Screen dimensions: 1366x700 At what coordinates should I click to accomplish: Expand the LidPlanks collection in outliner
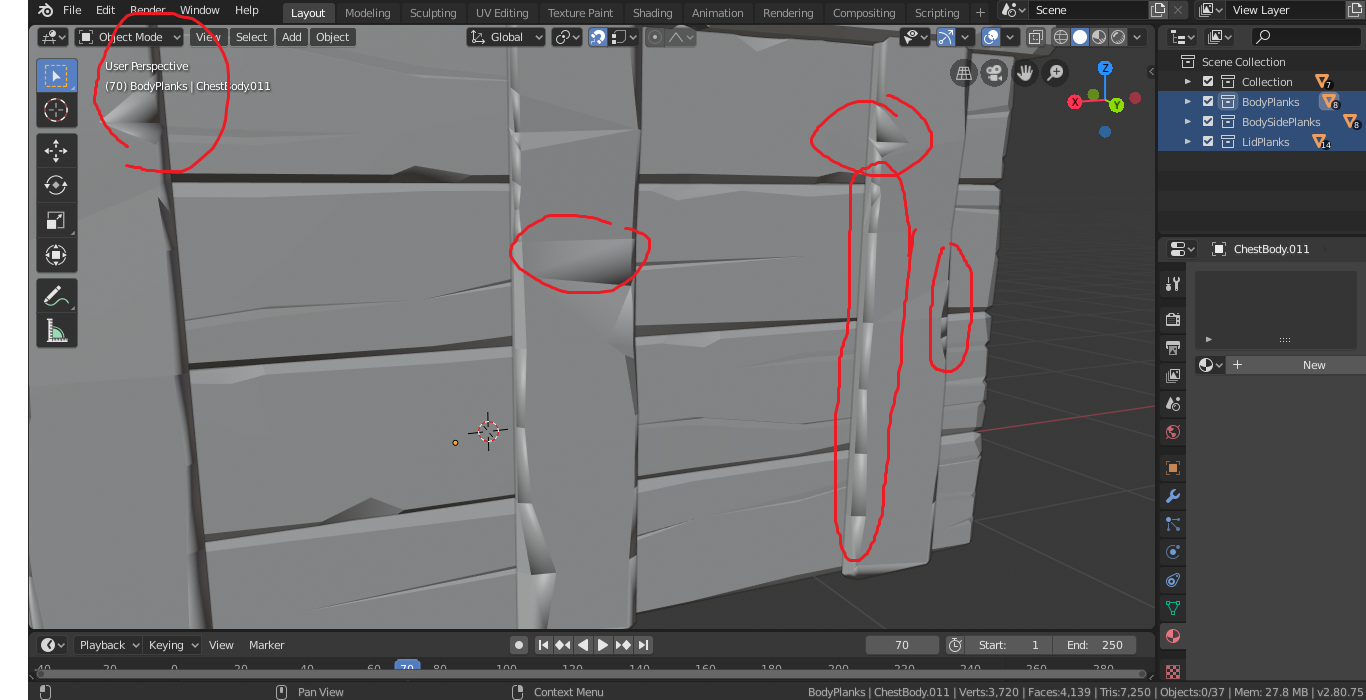click(1188, 142)
